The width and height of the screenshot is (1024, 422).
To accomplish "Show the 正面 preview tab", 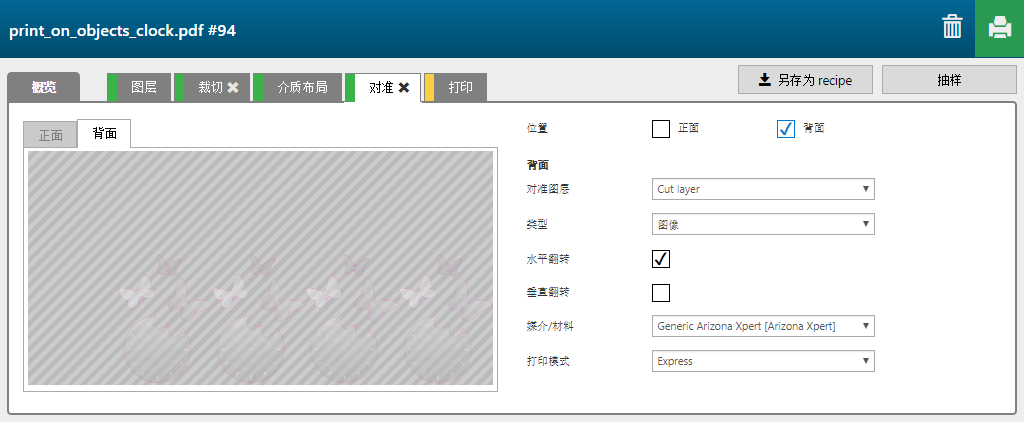I will pos(50,135).
